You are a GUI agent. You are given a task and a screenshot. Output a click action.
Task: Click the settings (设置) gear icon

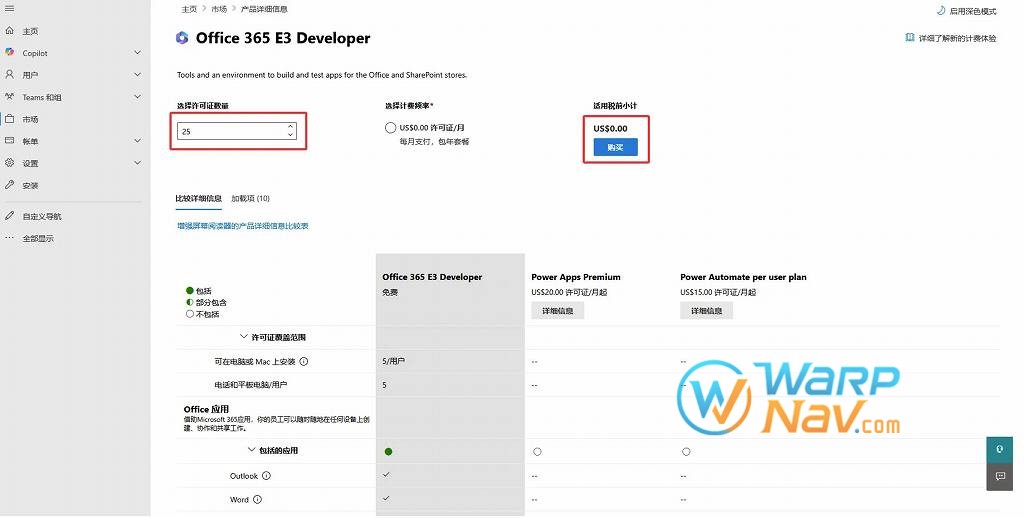tap(9, 163)
